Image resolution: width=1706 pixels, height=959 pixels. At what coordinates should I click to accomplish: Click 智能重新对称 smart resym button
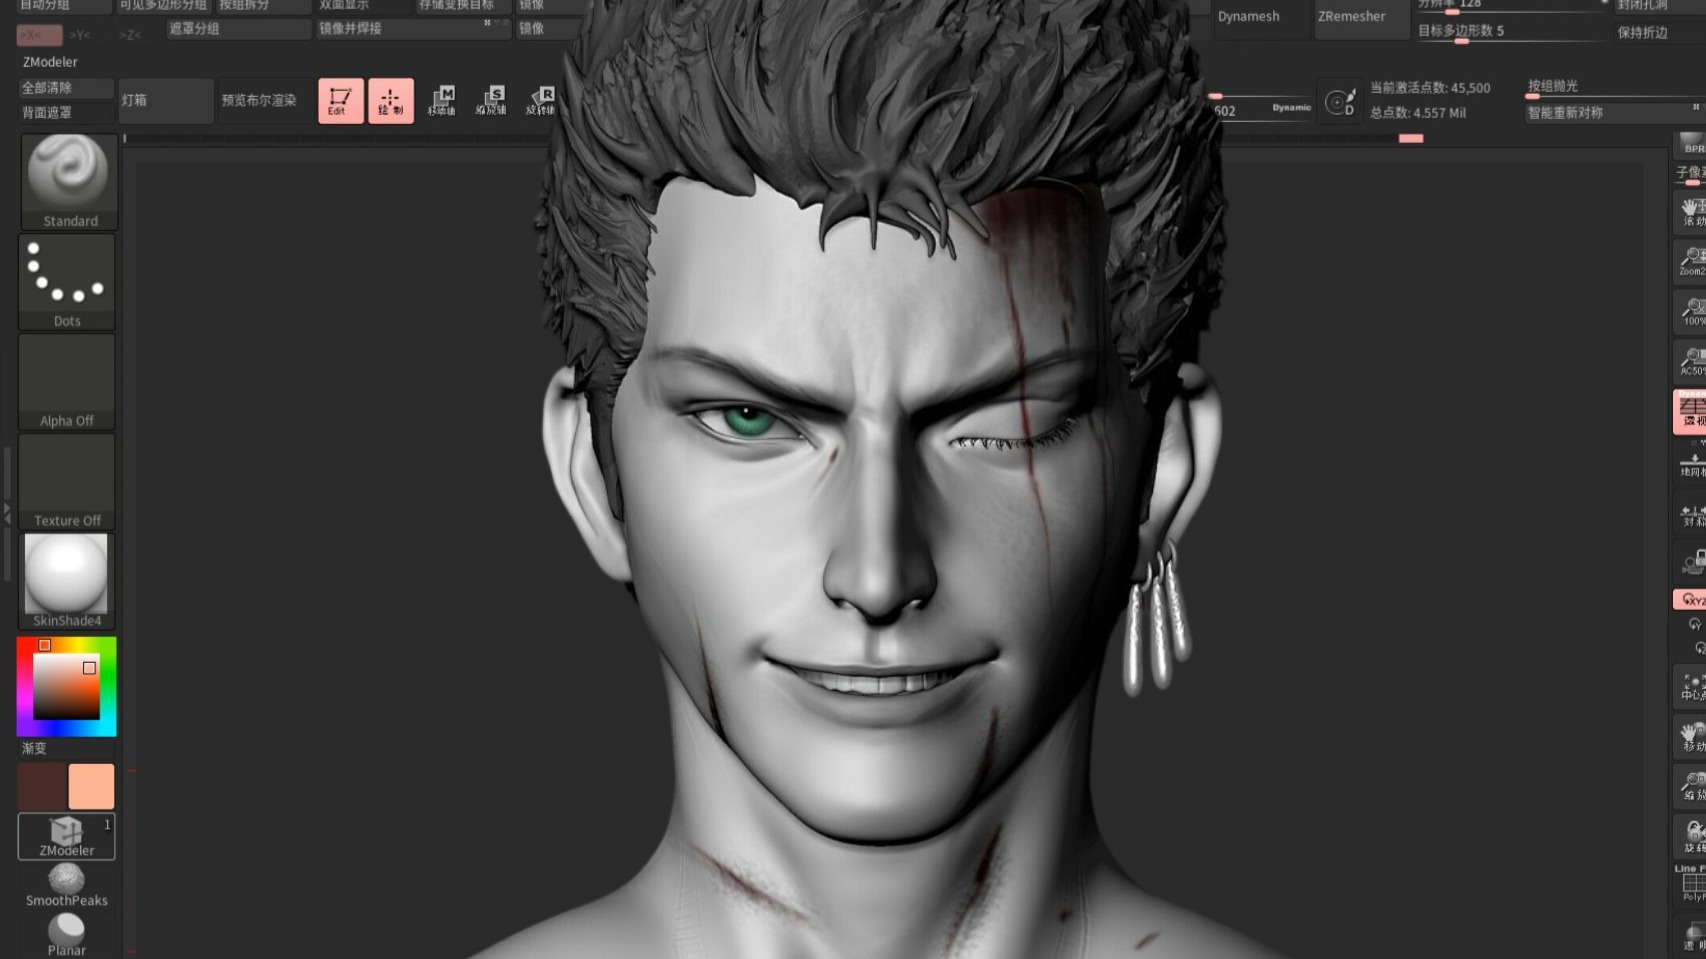(x=1614, y=113)
